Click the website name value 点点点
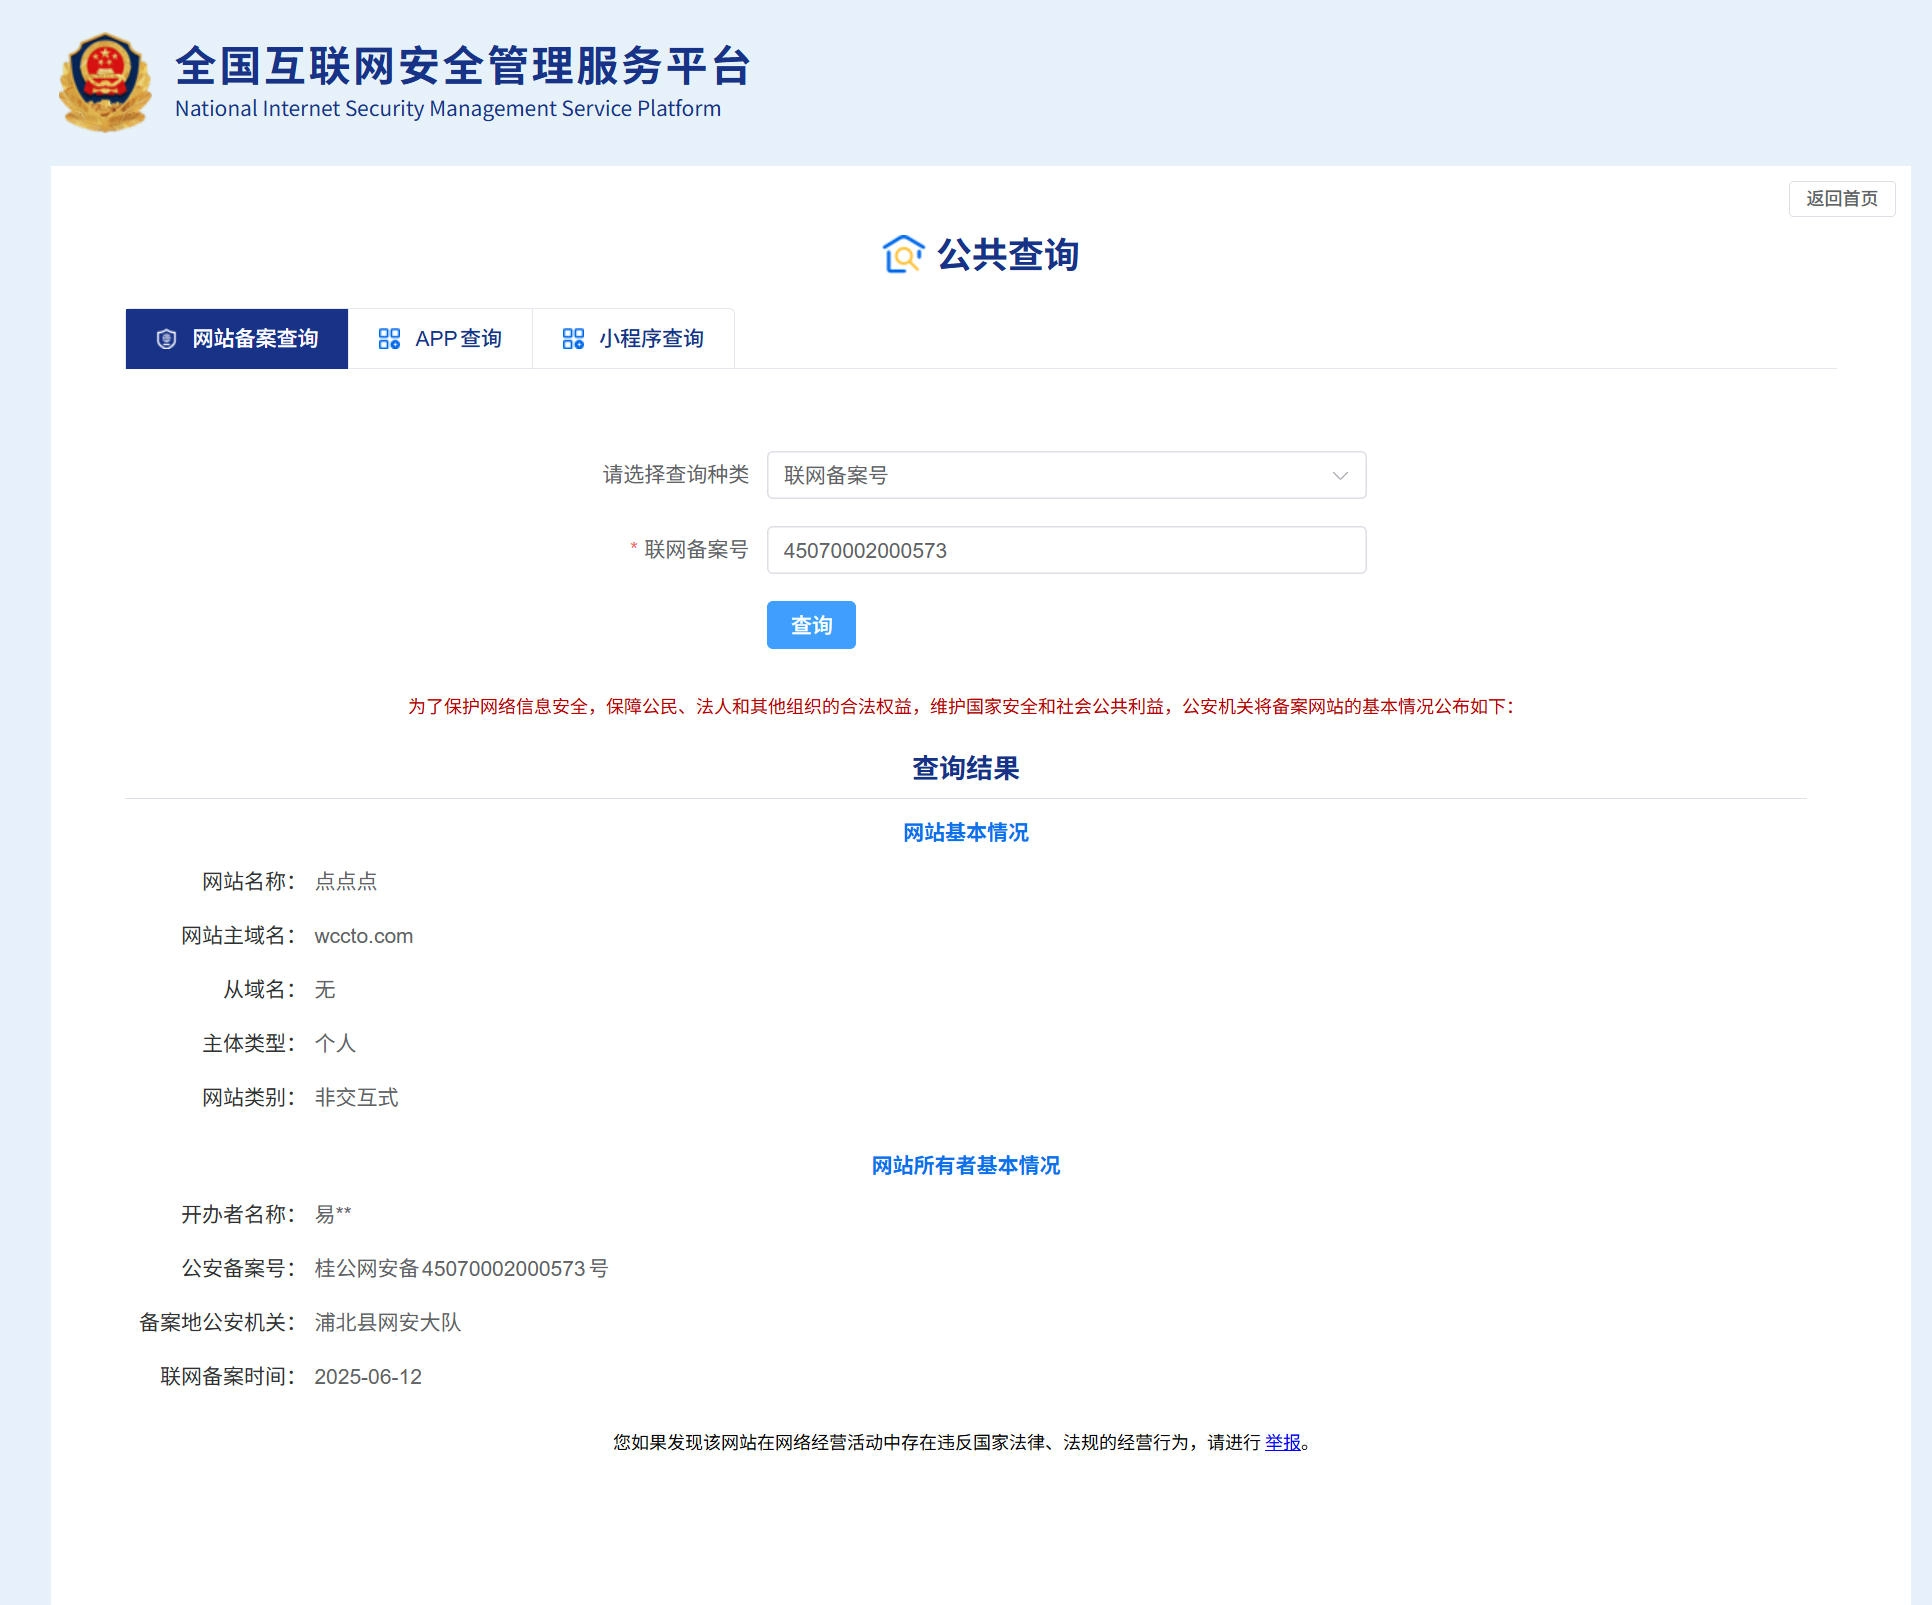This screenshot has height=1605, width=1932. click(346, 881)
